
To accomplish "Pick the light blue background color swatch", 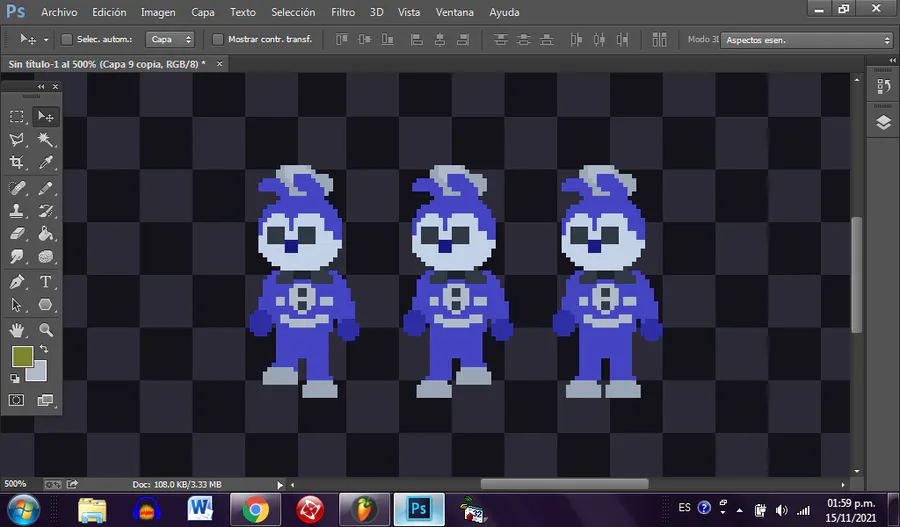I will pyautogui.click(x=38, y=372).
